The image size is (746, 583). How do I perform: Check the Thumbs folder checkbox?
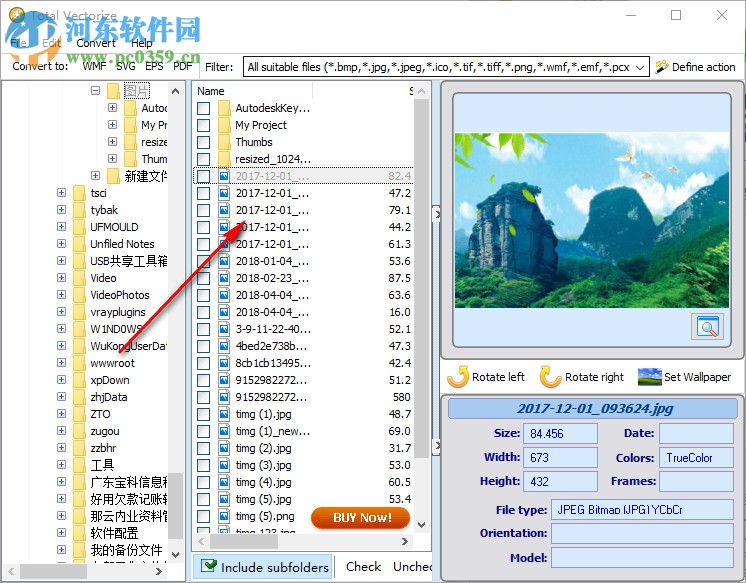(x=204, y=142)
